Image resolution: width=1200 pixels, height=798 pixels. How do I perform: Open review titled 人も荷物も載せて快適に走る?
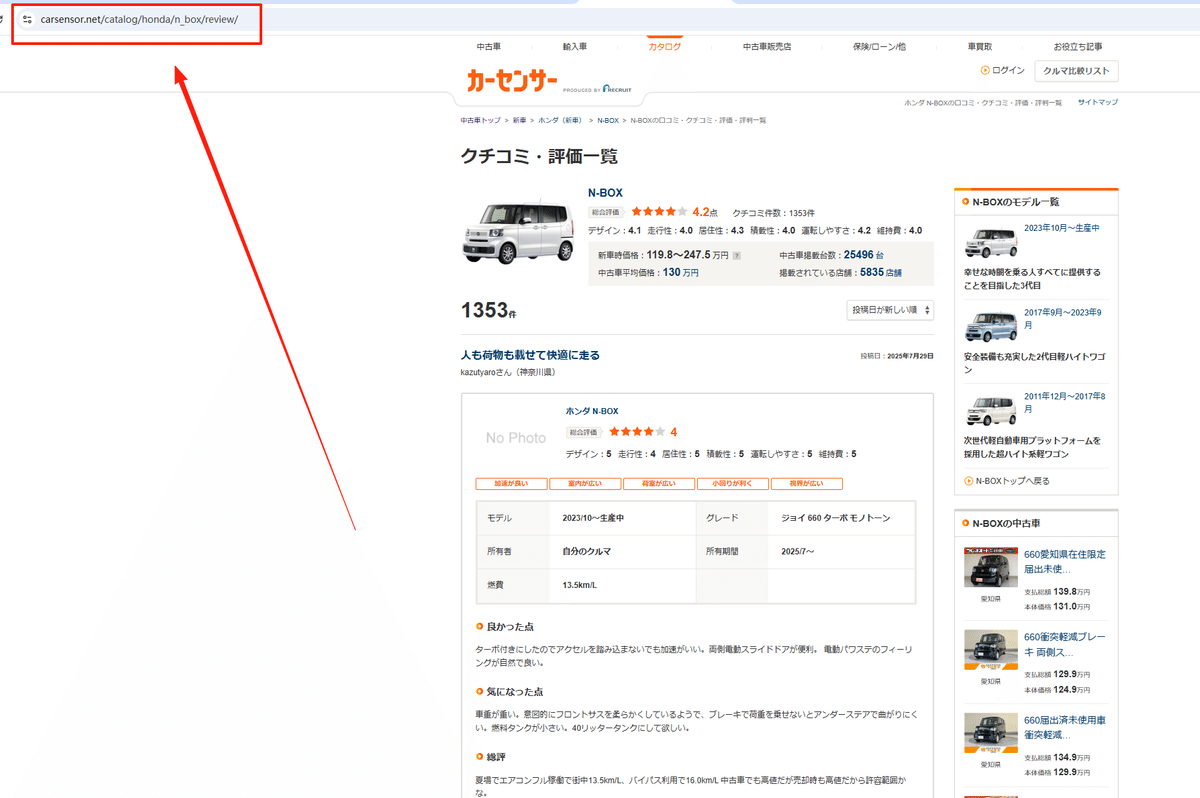[x=530, y=355]
